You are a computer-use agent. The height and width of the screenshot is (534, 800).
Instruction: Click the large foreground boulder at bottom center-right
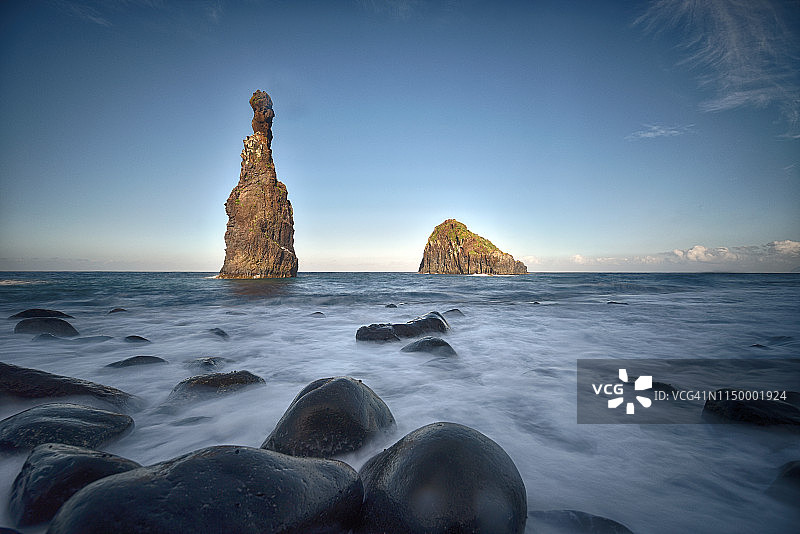[x=443, y=480]
